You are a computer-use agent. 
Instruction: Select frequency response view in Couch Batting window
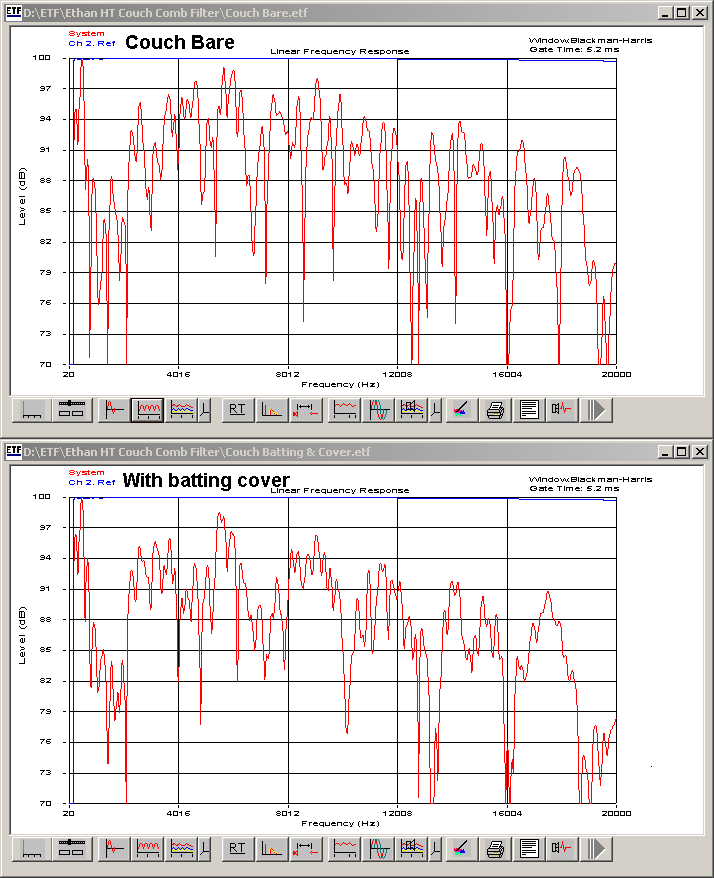click(x=148, y=849)
